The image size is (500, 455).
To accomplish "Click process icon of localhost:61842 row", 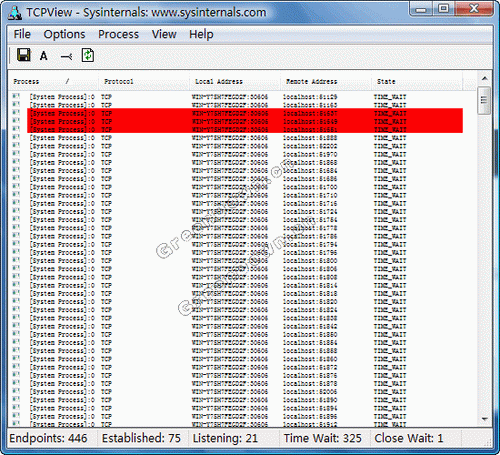I will pos(16,326).
